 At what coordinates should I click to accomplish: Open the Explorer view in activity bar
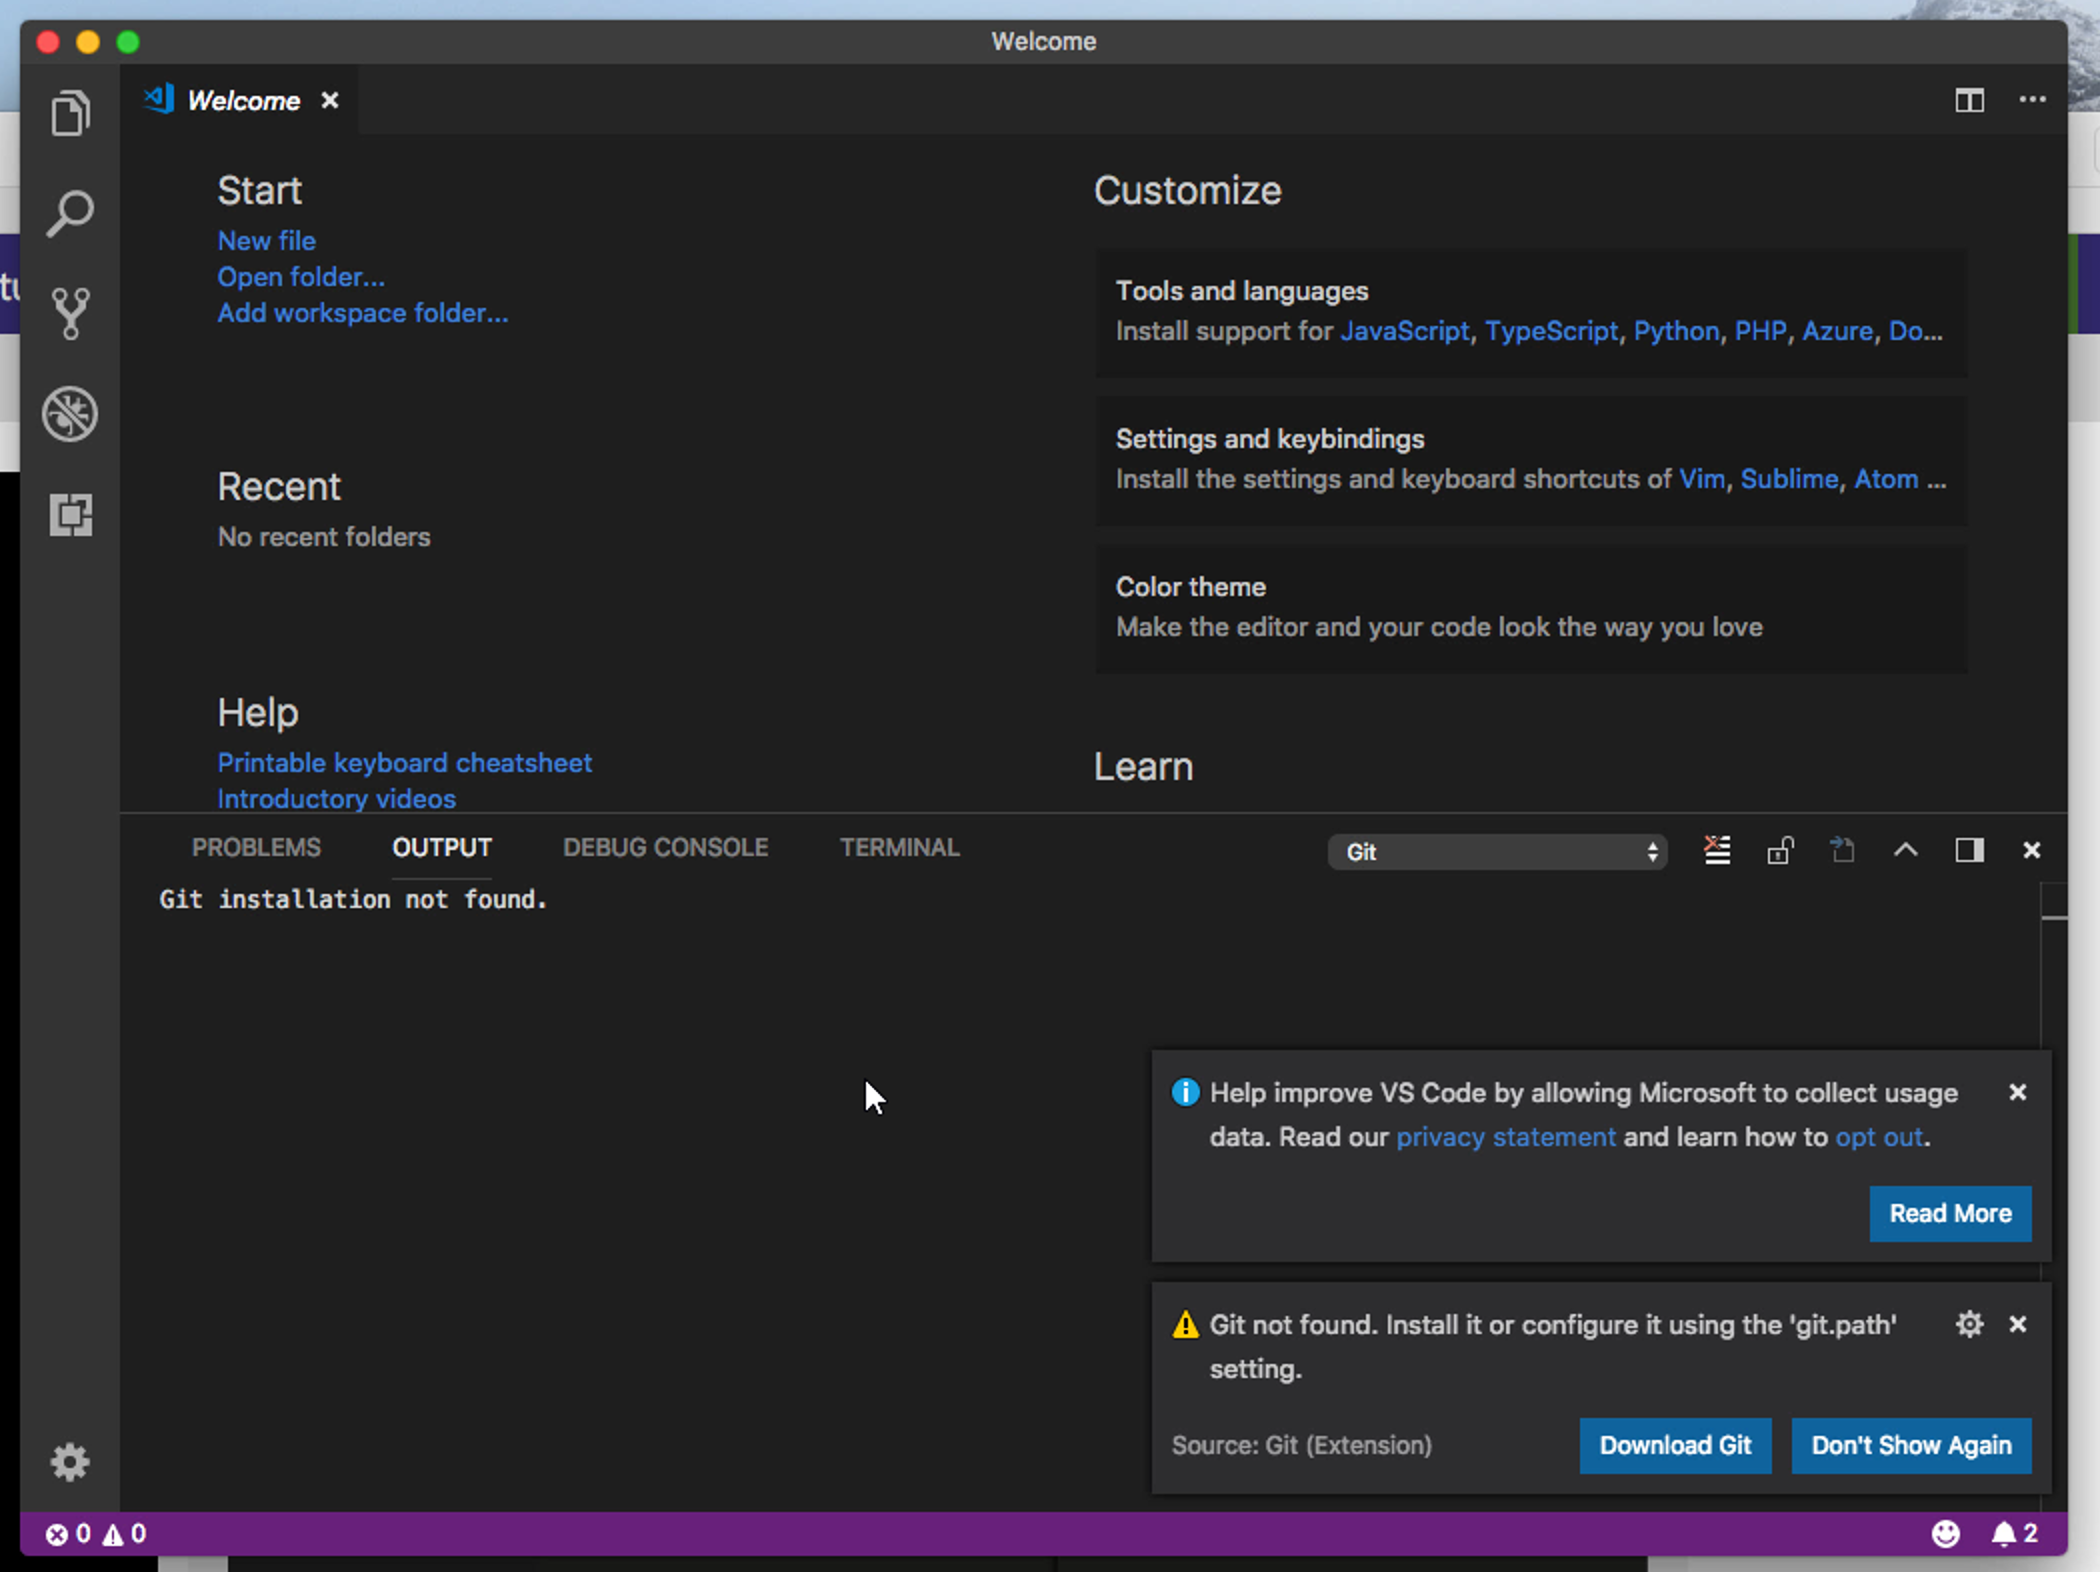coord(70,112)
